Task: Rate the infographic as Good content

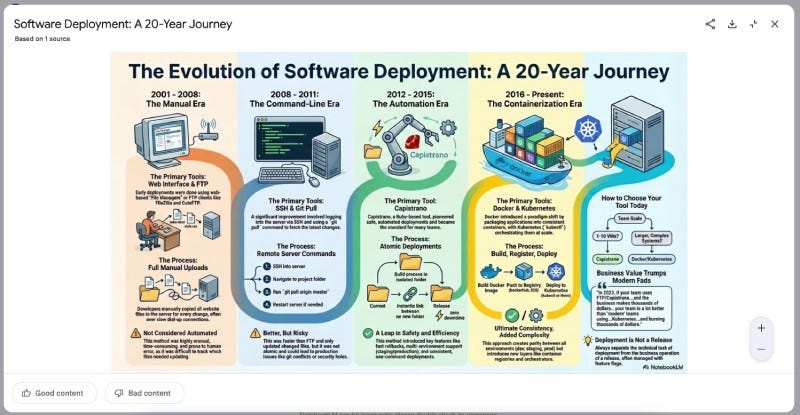Action: [53, 393]
